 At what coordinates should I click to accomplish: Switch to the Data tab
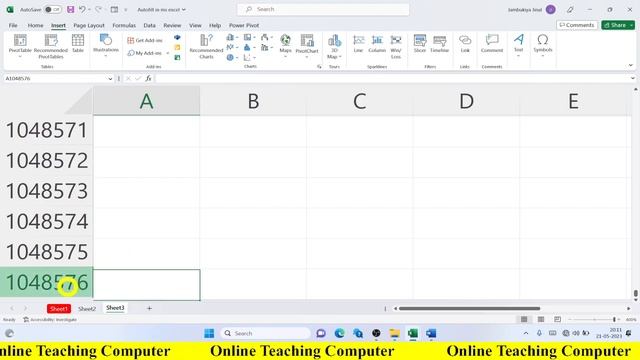point(149,25)
